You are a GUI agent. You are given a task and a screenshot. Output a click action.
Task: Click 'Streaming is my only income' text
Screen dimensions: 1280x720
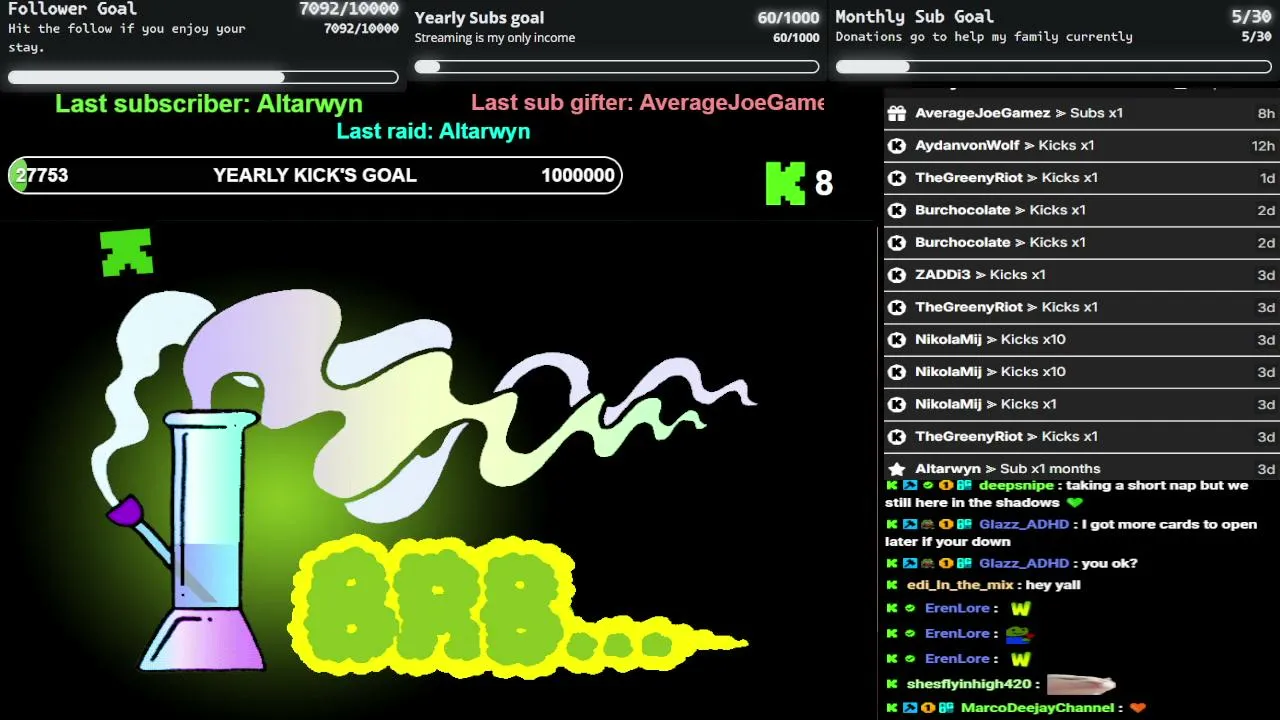(495, 38)
